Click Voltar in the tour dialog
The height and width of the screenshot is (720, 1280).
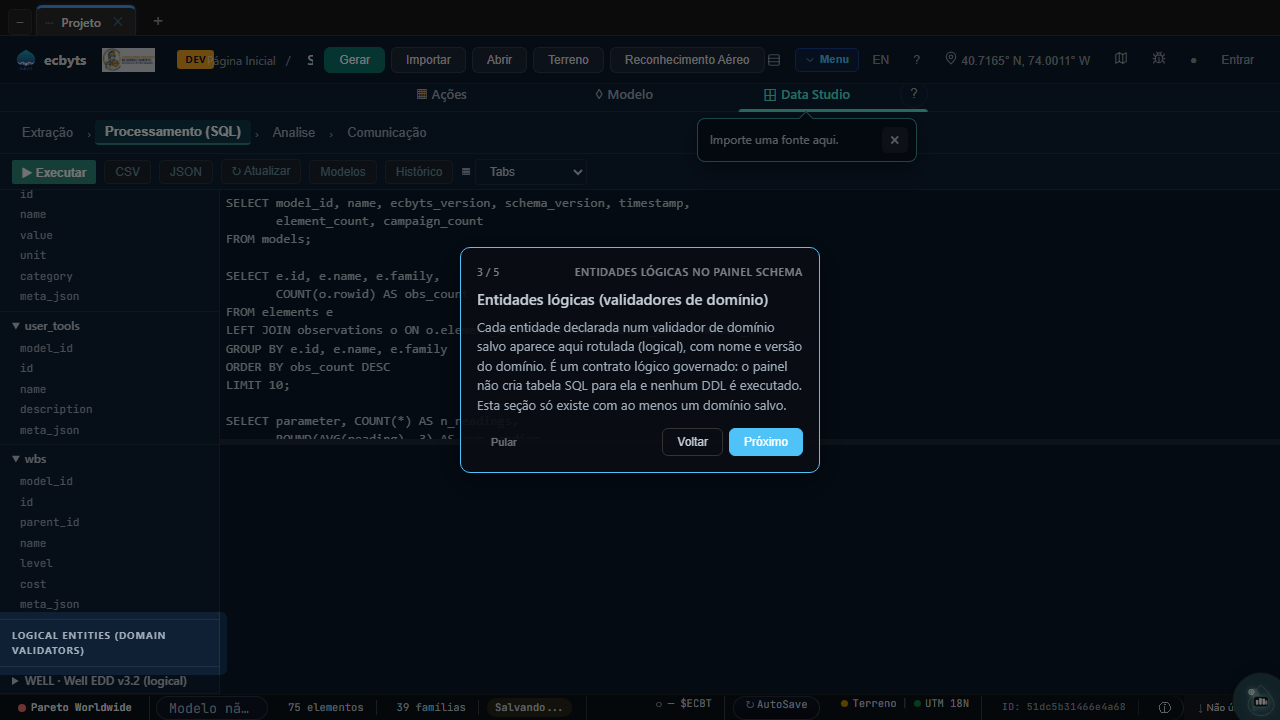point(692,442)
